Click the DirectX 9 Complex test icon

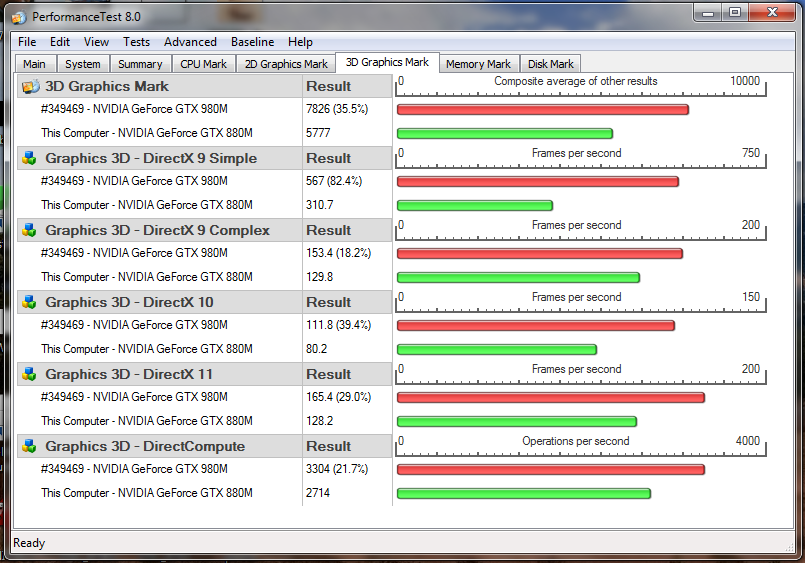tap(29, 230)
